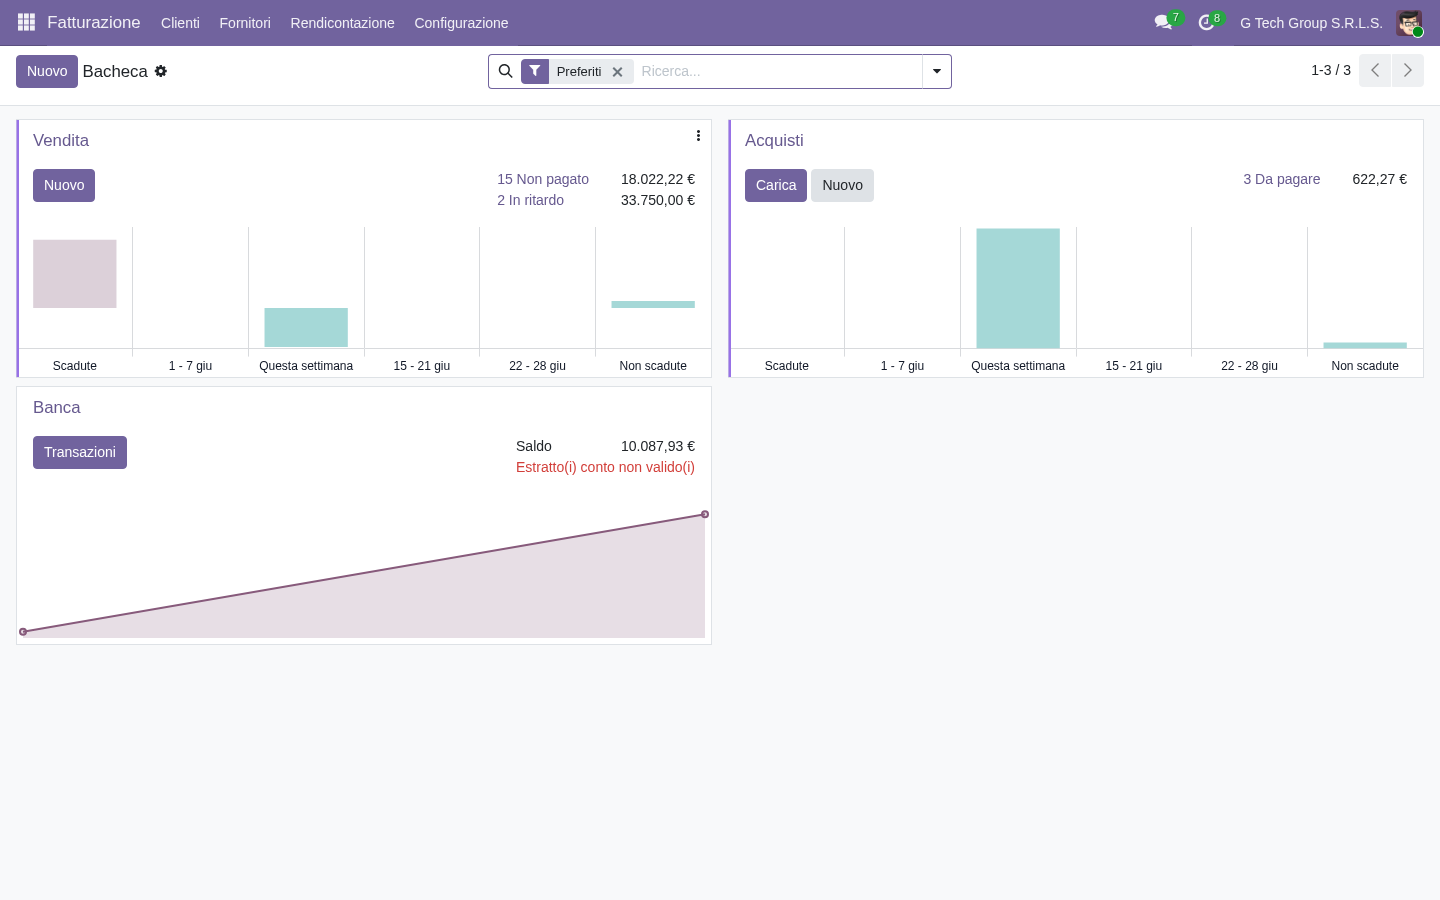The width and height of the screenshot is (1440, 900).
Task: Click the 33.750,00 € amount
Action: tap(658, 200)
